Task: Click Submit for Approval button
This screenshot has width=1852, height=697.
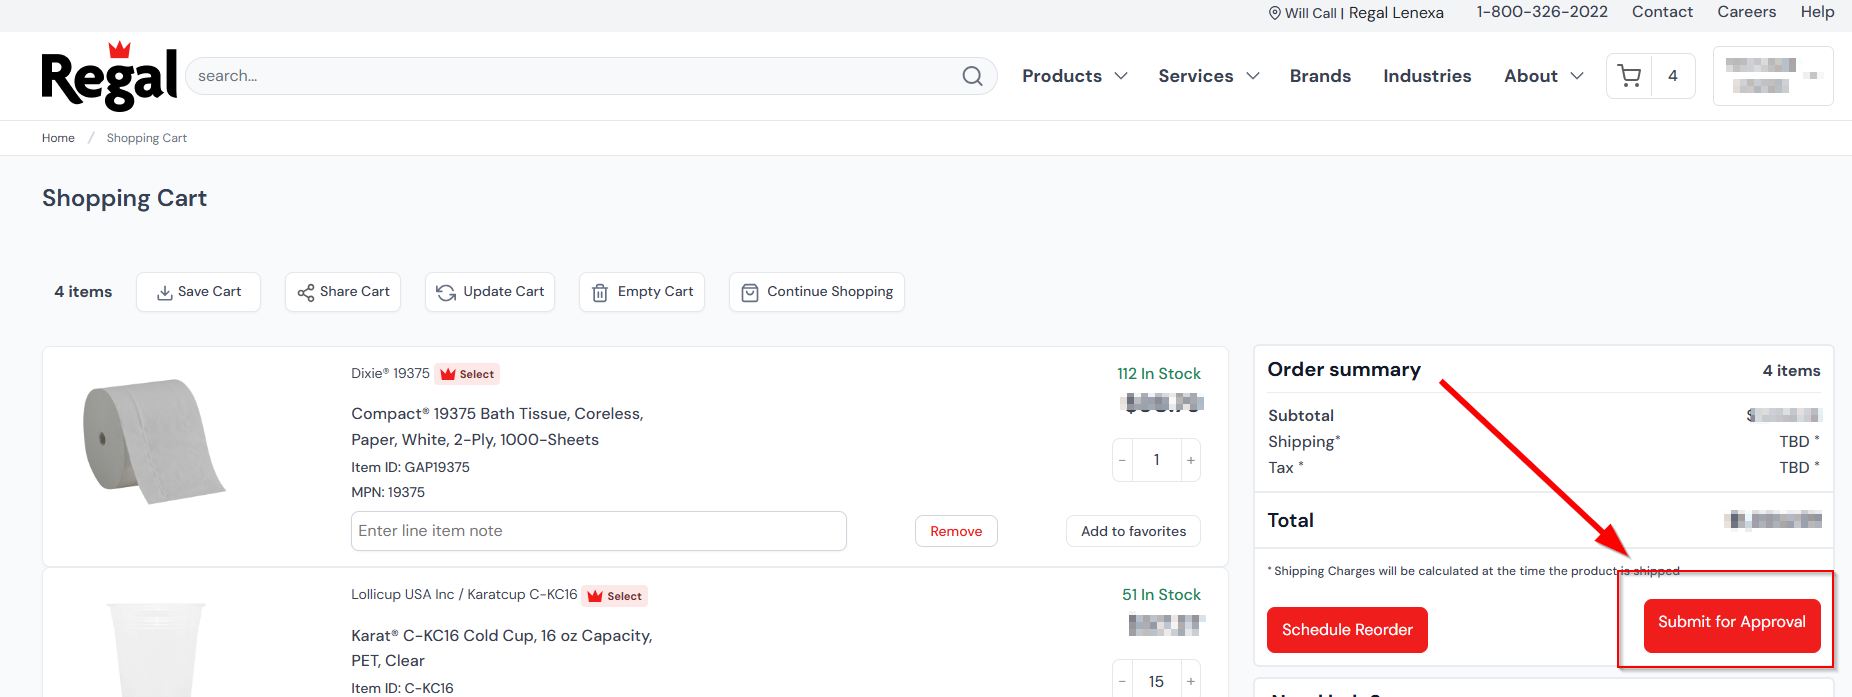Action: pos(1731,623)
